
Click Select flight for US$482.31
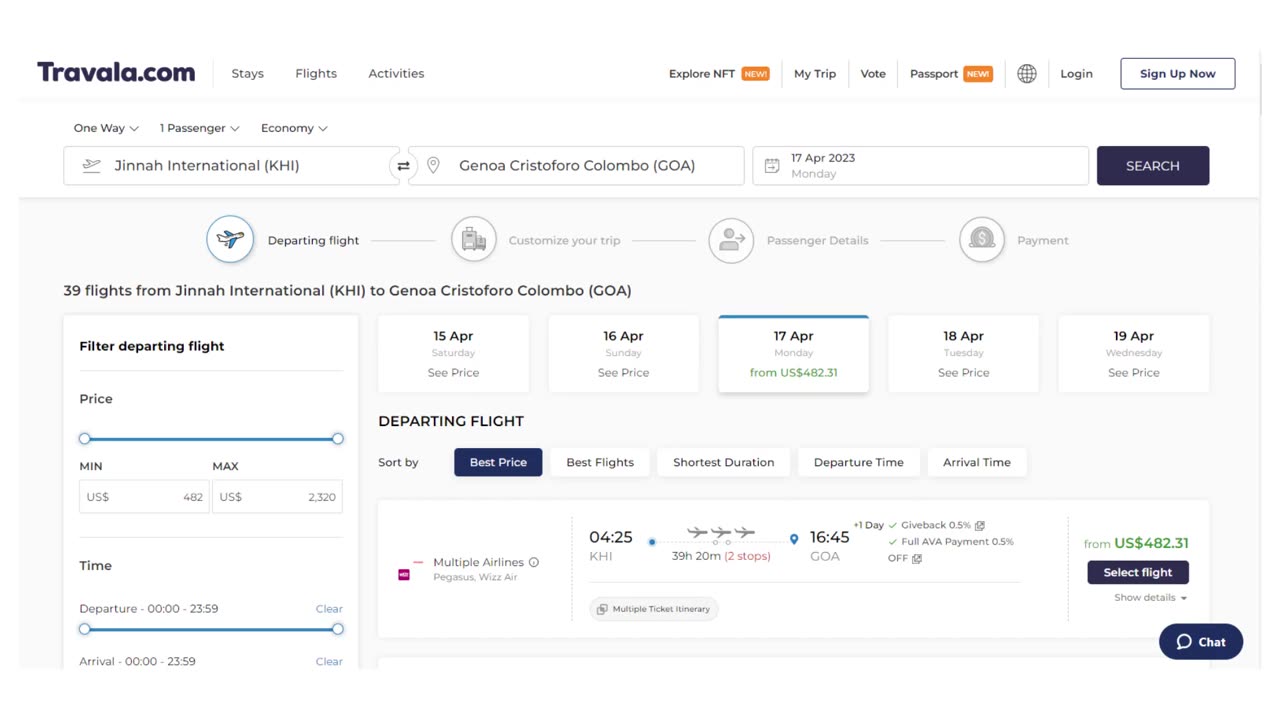(x=1138, y=572)
